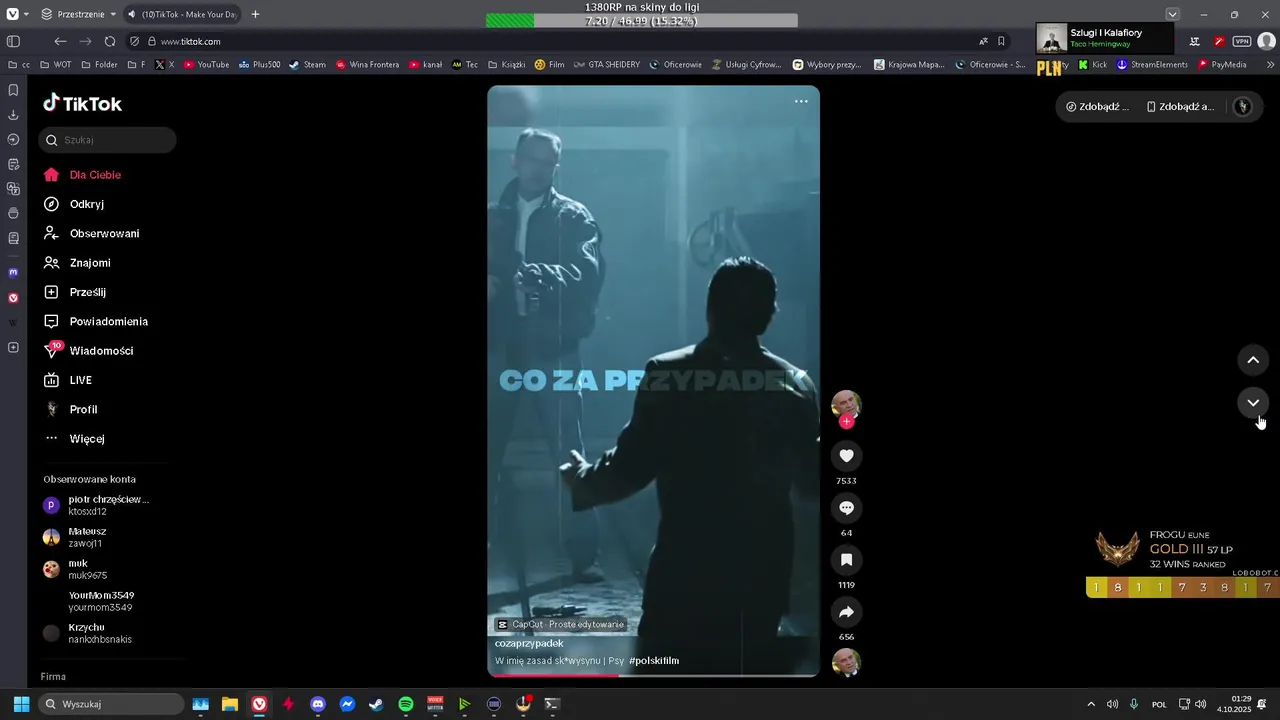Open the video's three-dot options menu

click(x=801, y=101)
